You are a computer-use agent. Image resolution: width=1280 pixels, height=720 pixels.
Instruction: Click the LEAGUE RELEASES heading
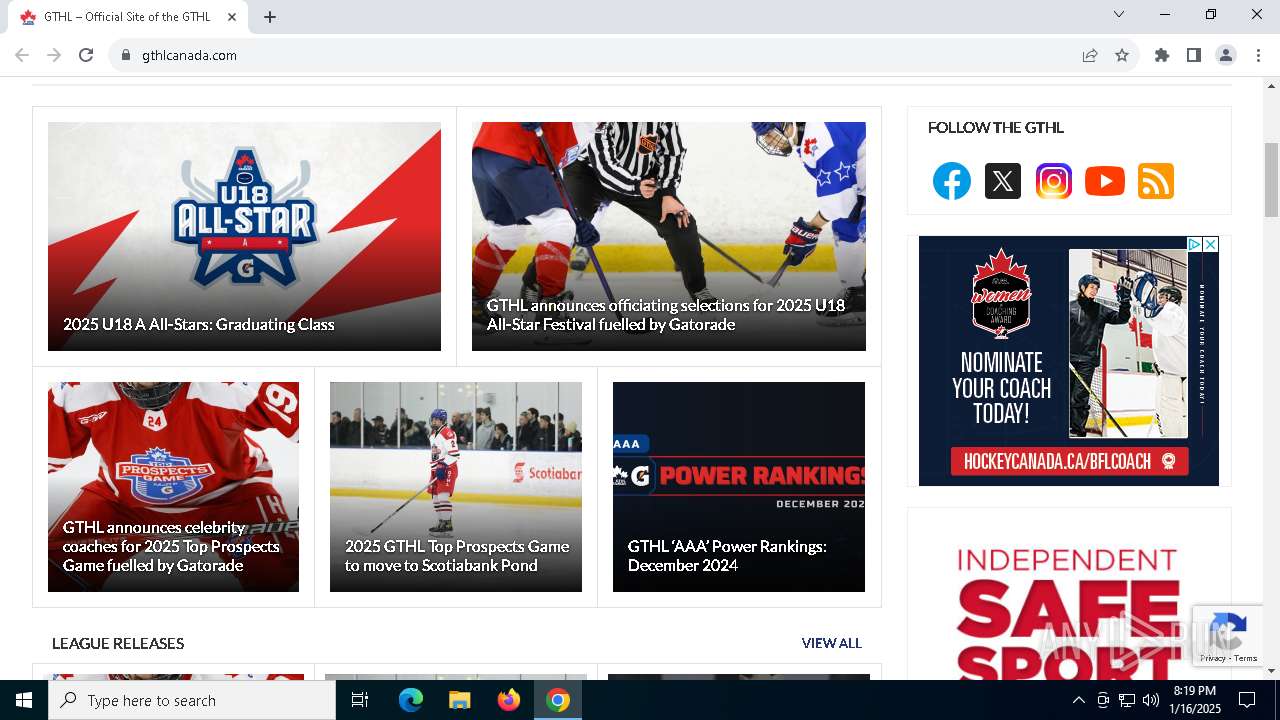coord(118,643)
